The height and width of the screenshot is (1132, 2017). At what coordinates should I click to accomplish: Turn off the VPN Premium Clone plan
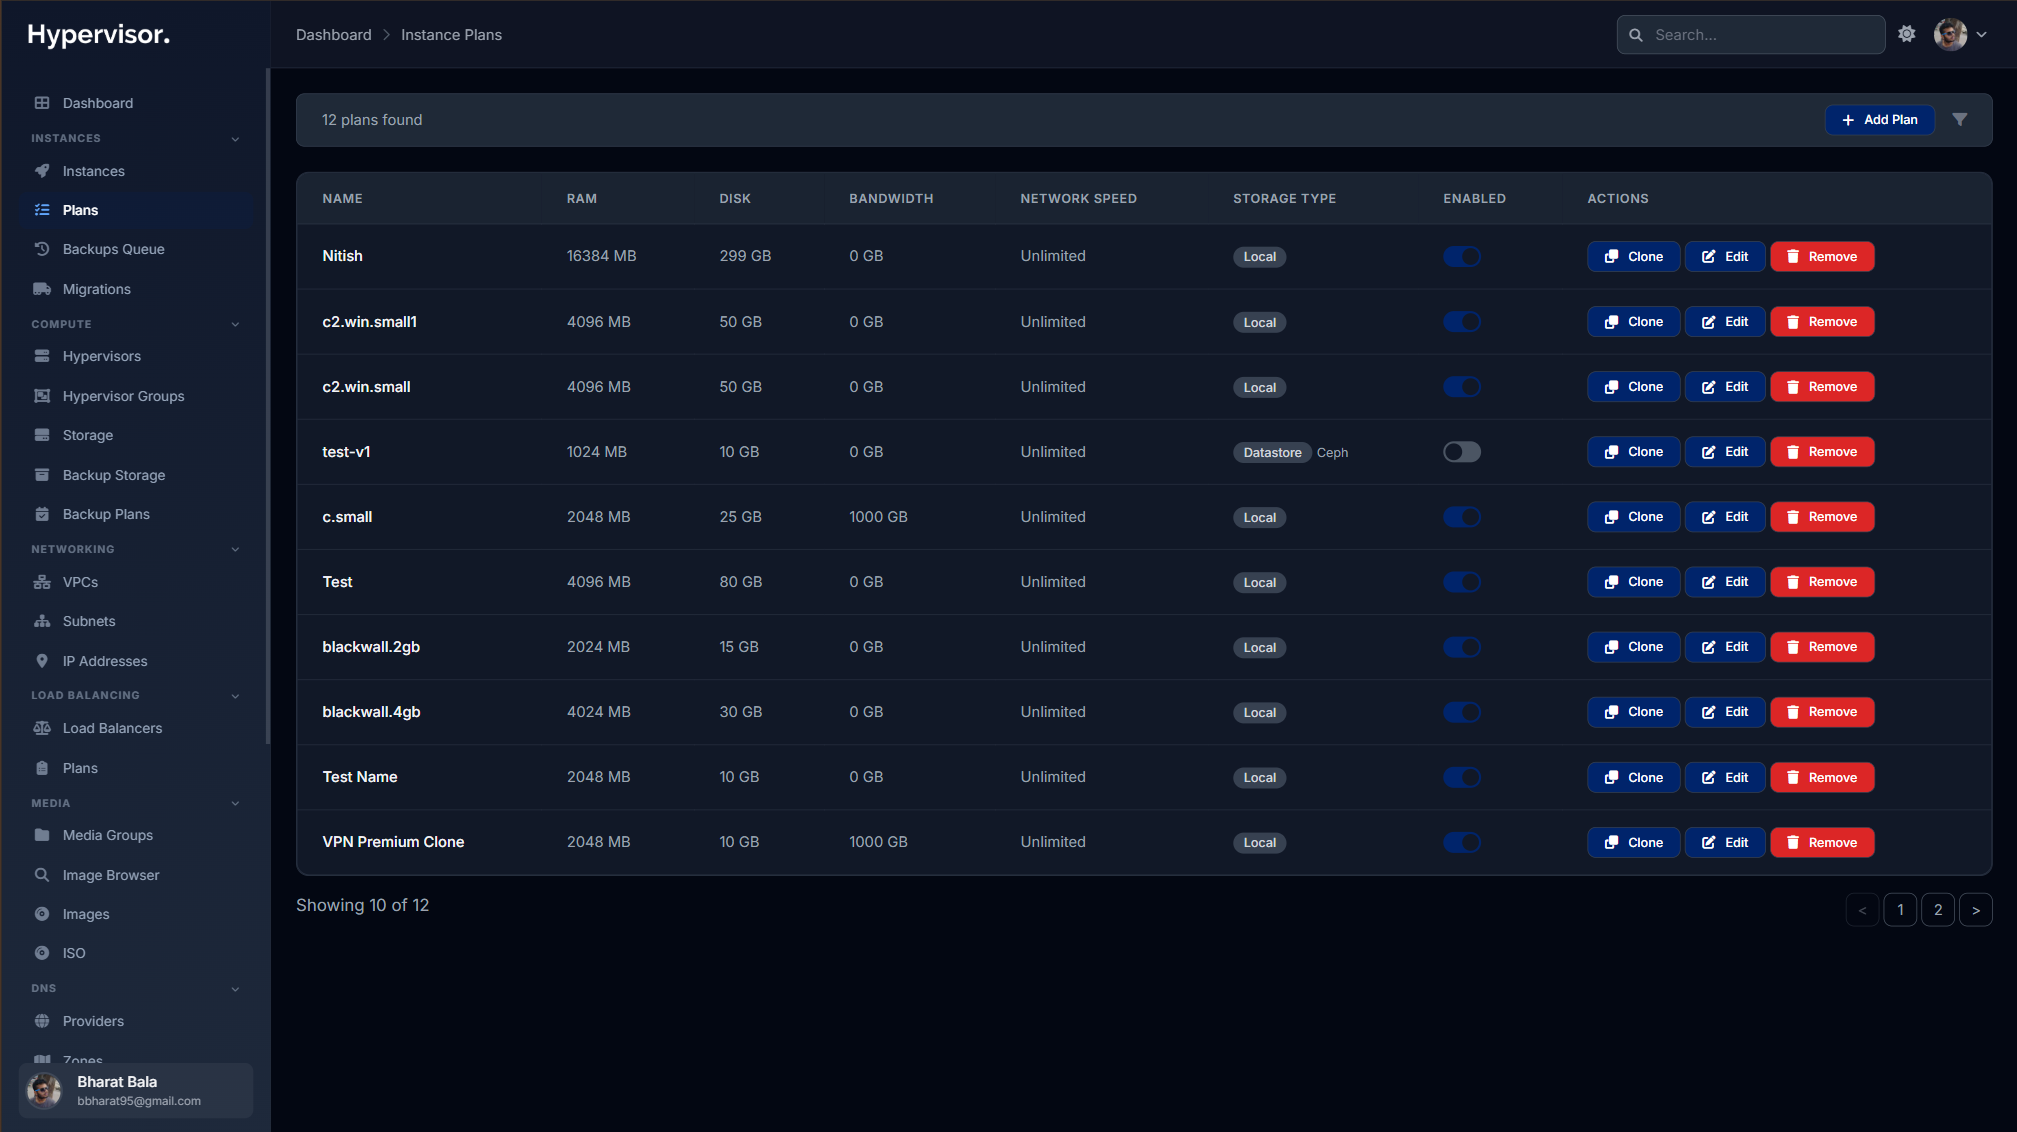[x=1462, y=842]
